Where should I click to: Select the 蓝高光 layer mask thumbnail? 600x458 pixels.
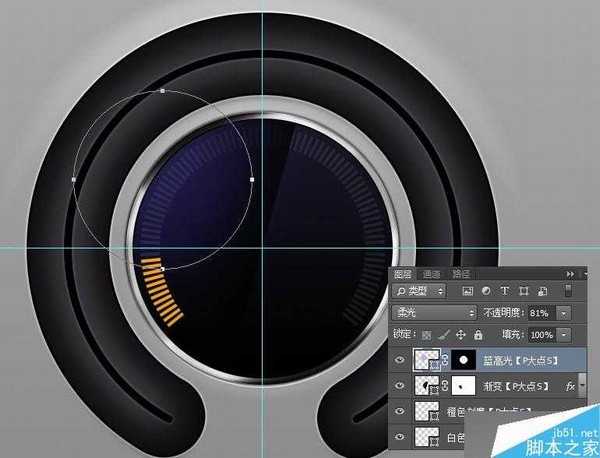tap(461, 358)
